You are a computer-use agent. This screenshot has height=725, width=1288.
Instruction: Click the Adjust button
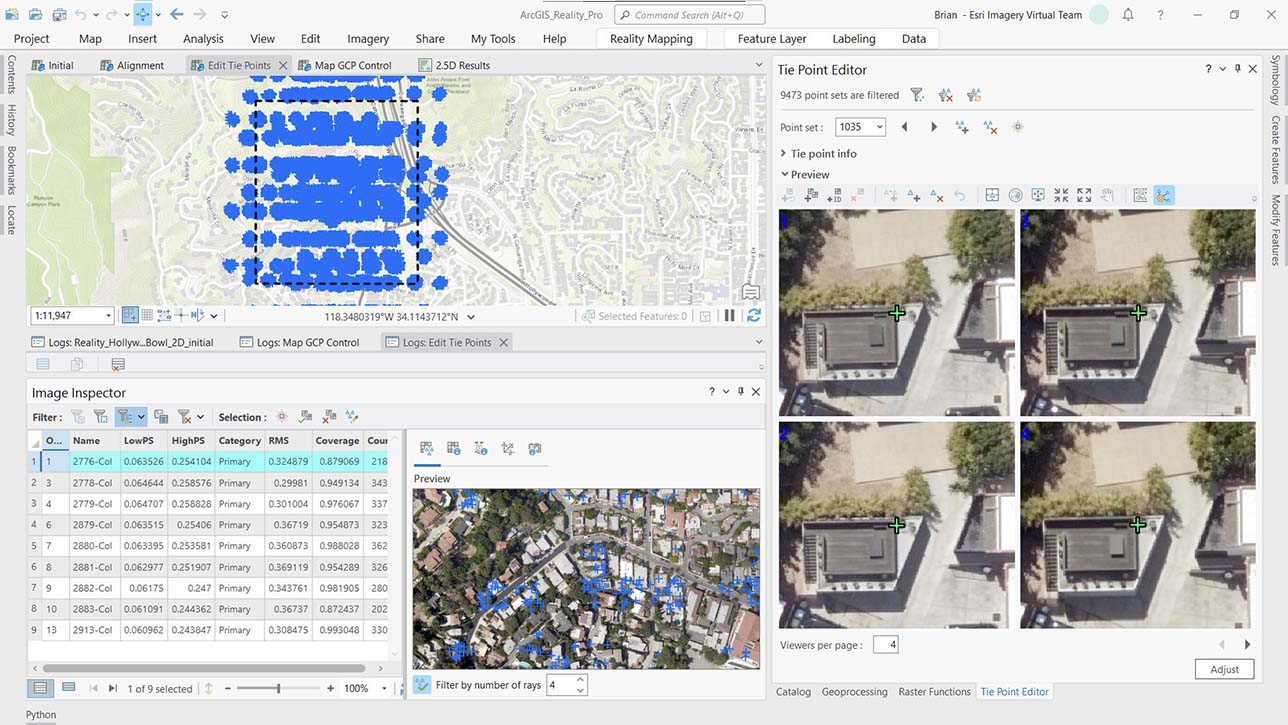1224,668
